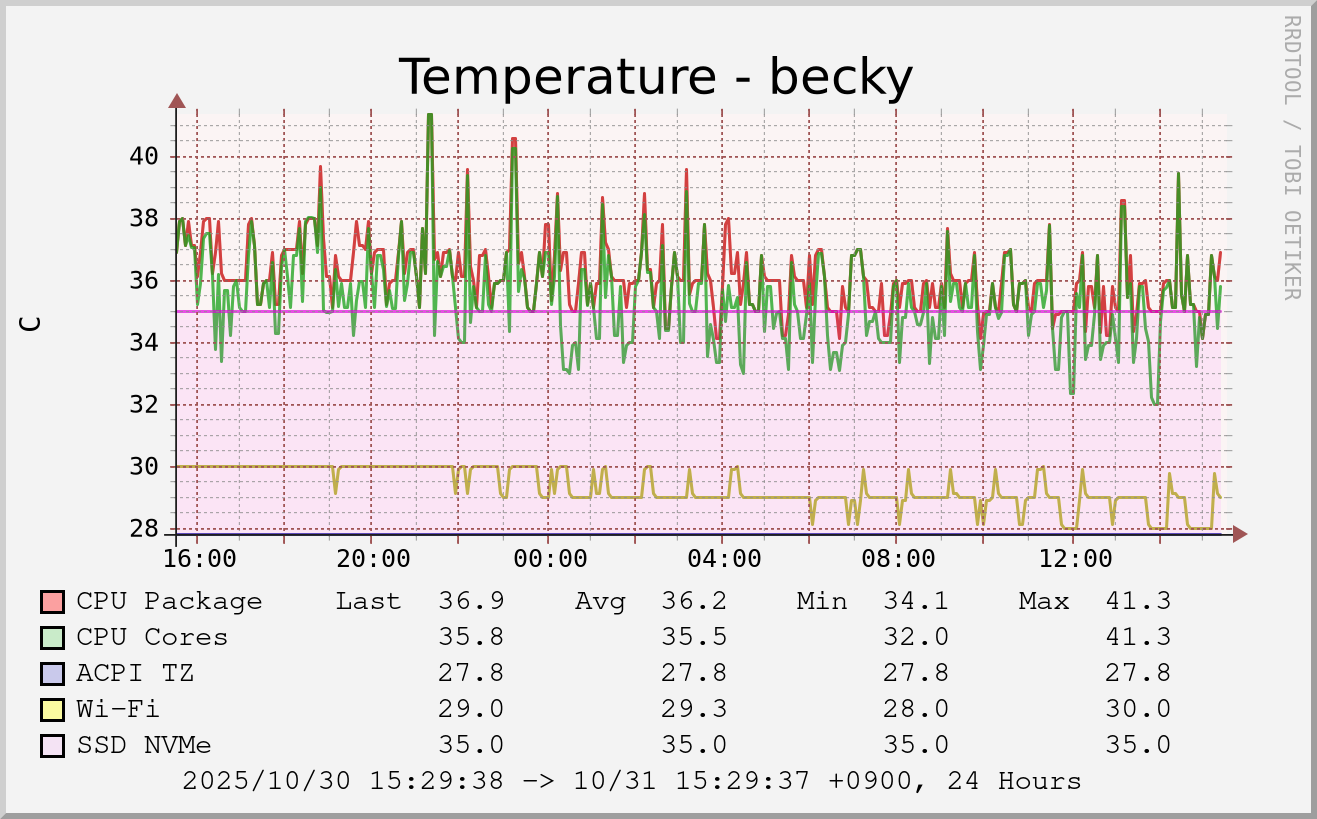This screenshot has width=1317, height=819.
Task: Click the 40 degree Y-axis tick label
Action: [144, 157]
